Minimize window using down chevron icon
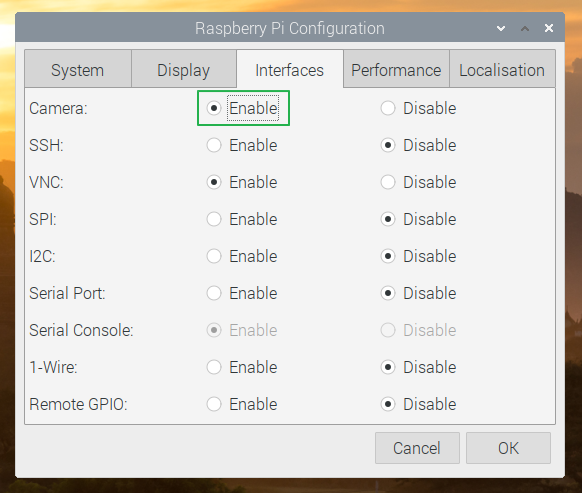582x493 pixels. pyautogui.click(x=501, y=28)
